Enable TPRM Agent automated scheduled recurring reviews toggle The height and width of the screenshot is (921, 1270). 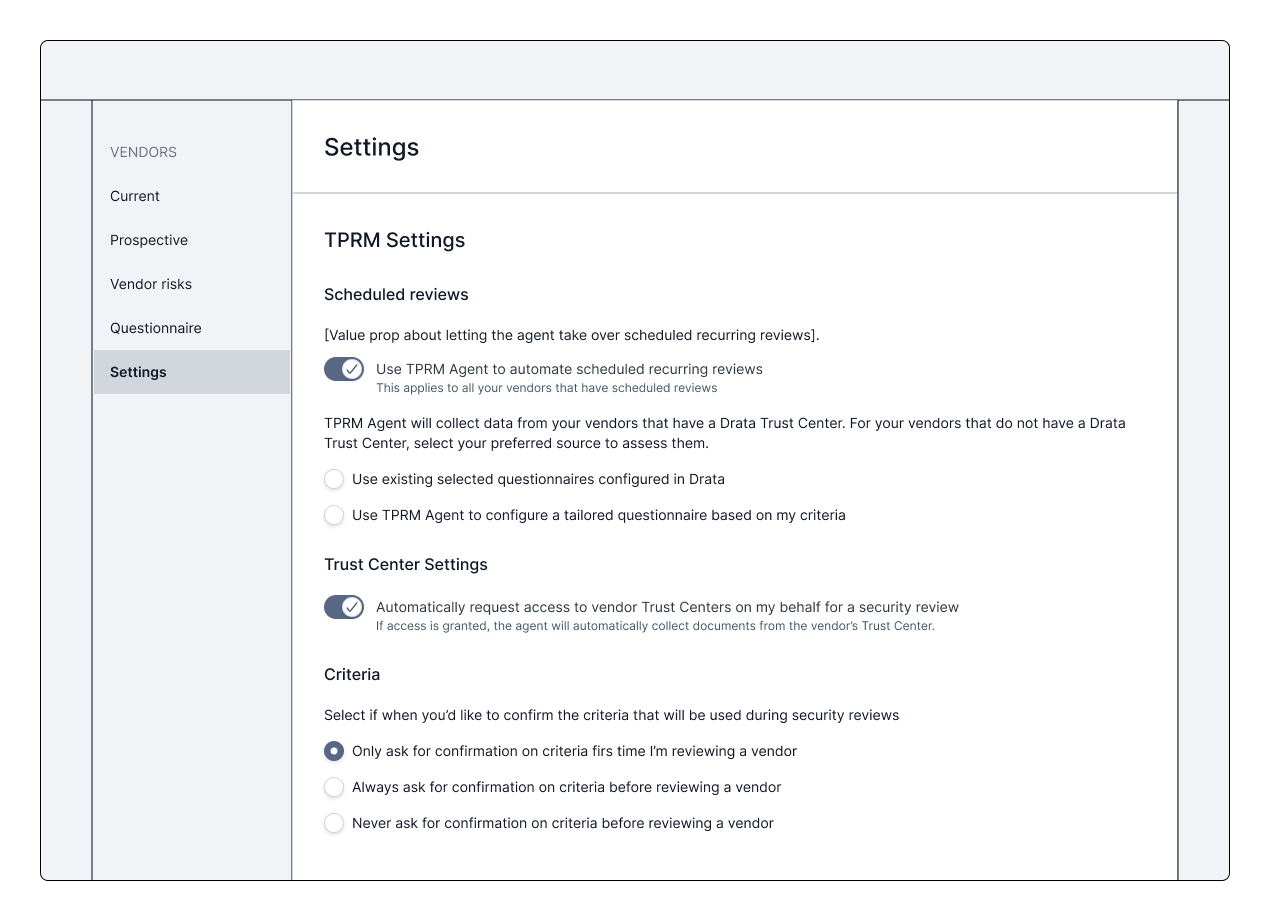343,369
